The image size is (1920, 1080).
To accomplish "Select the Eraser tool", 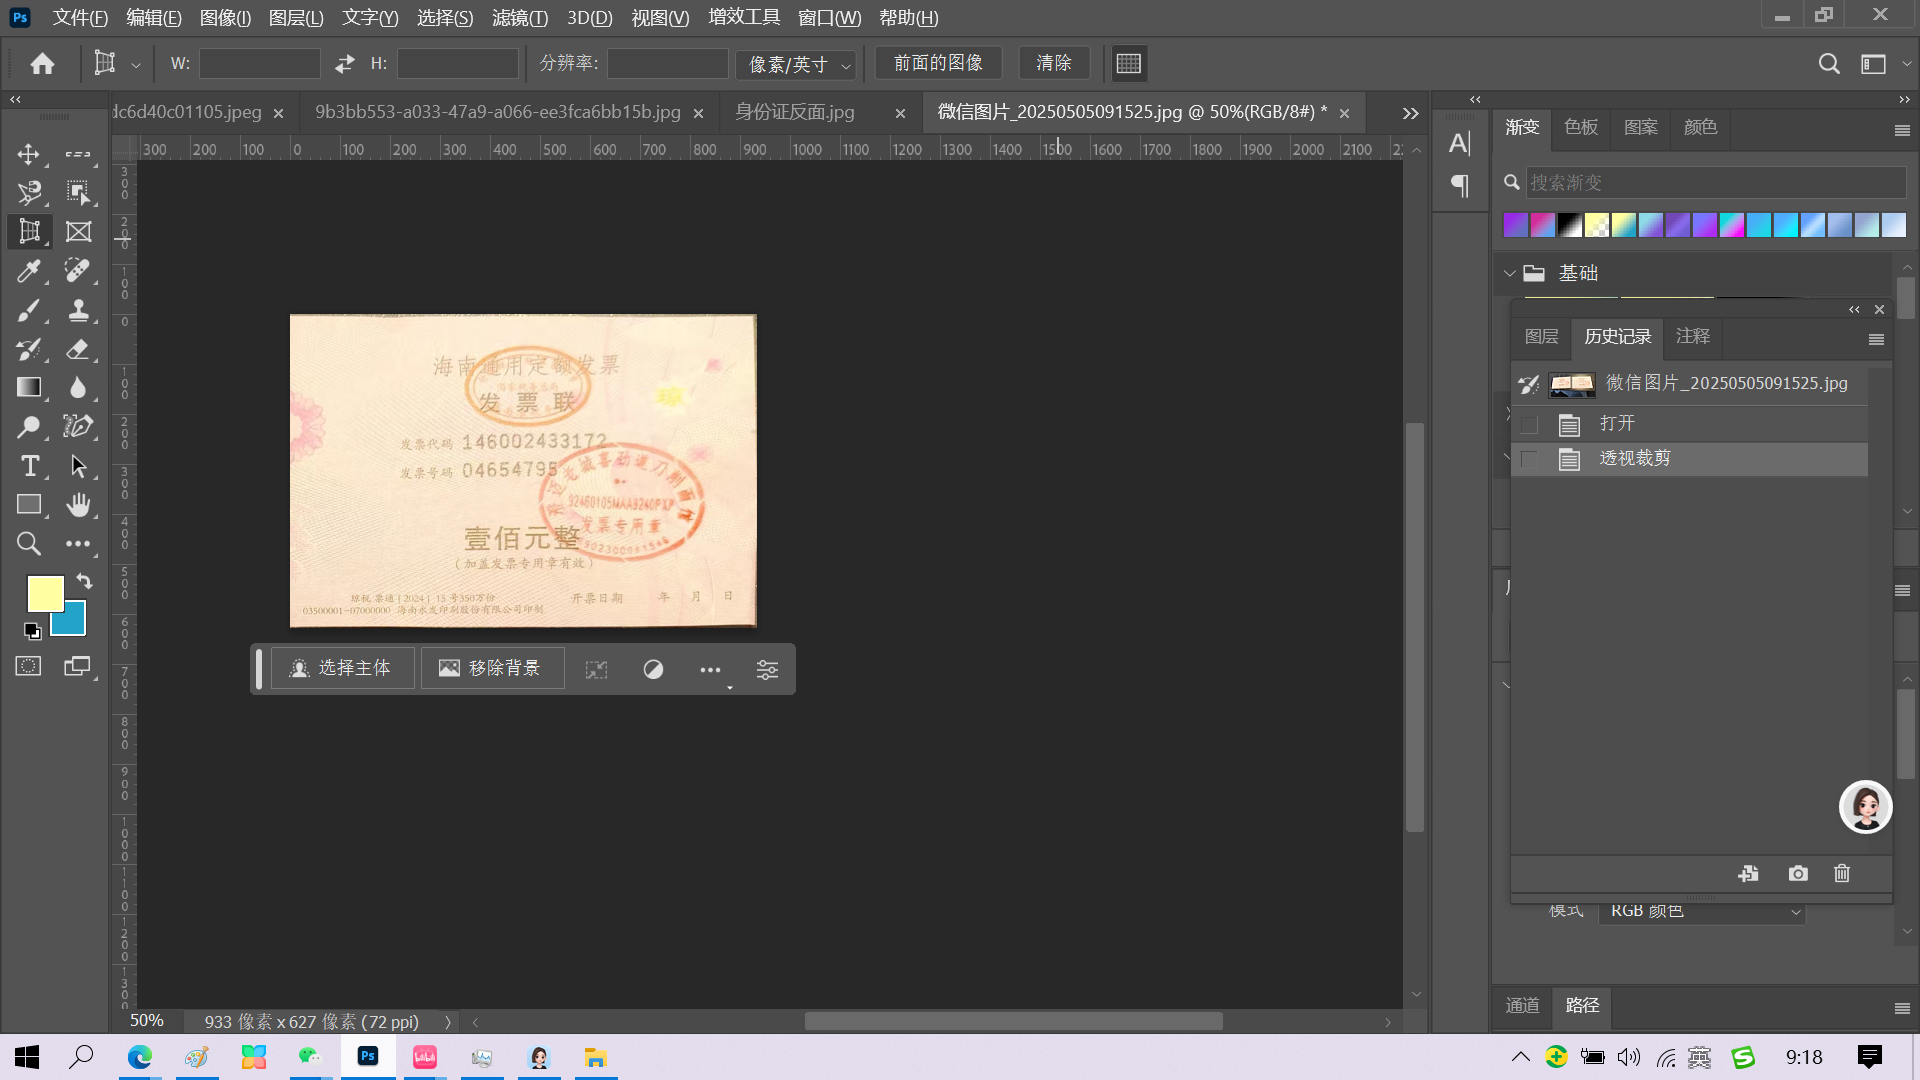I will tap(78, 349).
